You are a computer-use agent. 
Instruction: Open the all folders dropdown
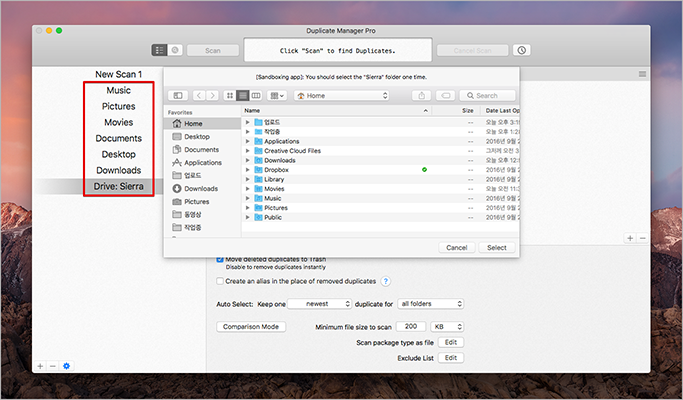click(430, 304)
